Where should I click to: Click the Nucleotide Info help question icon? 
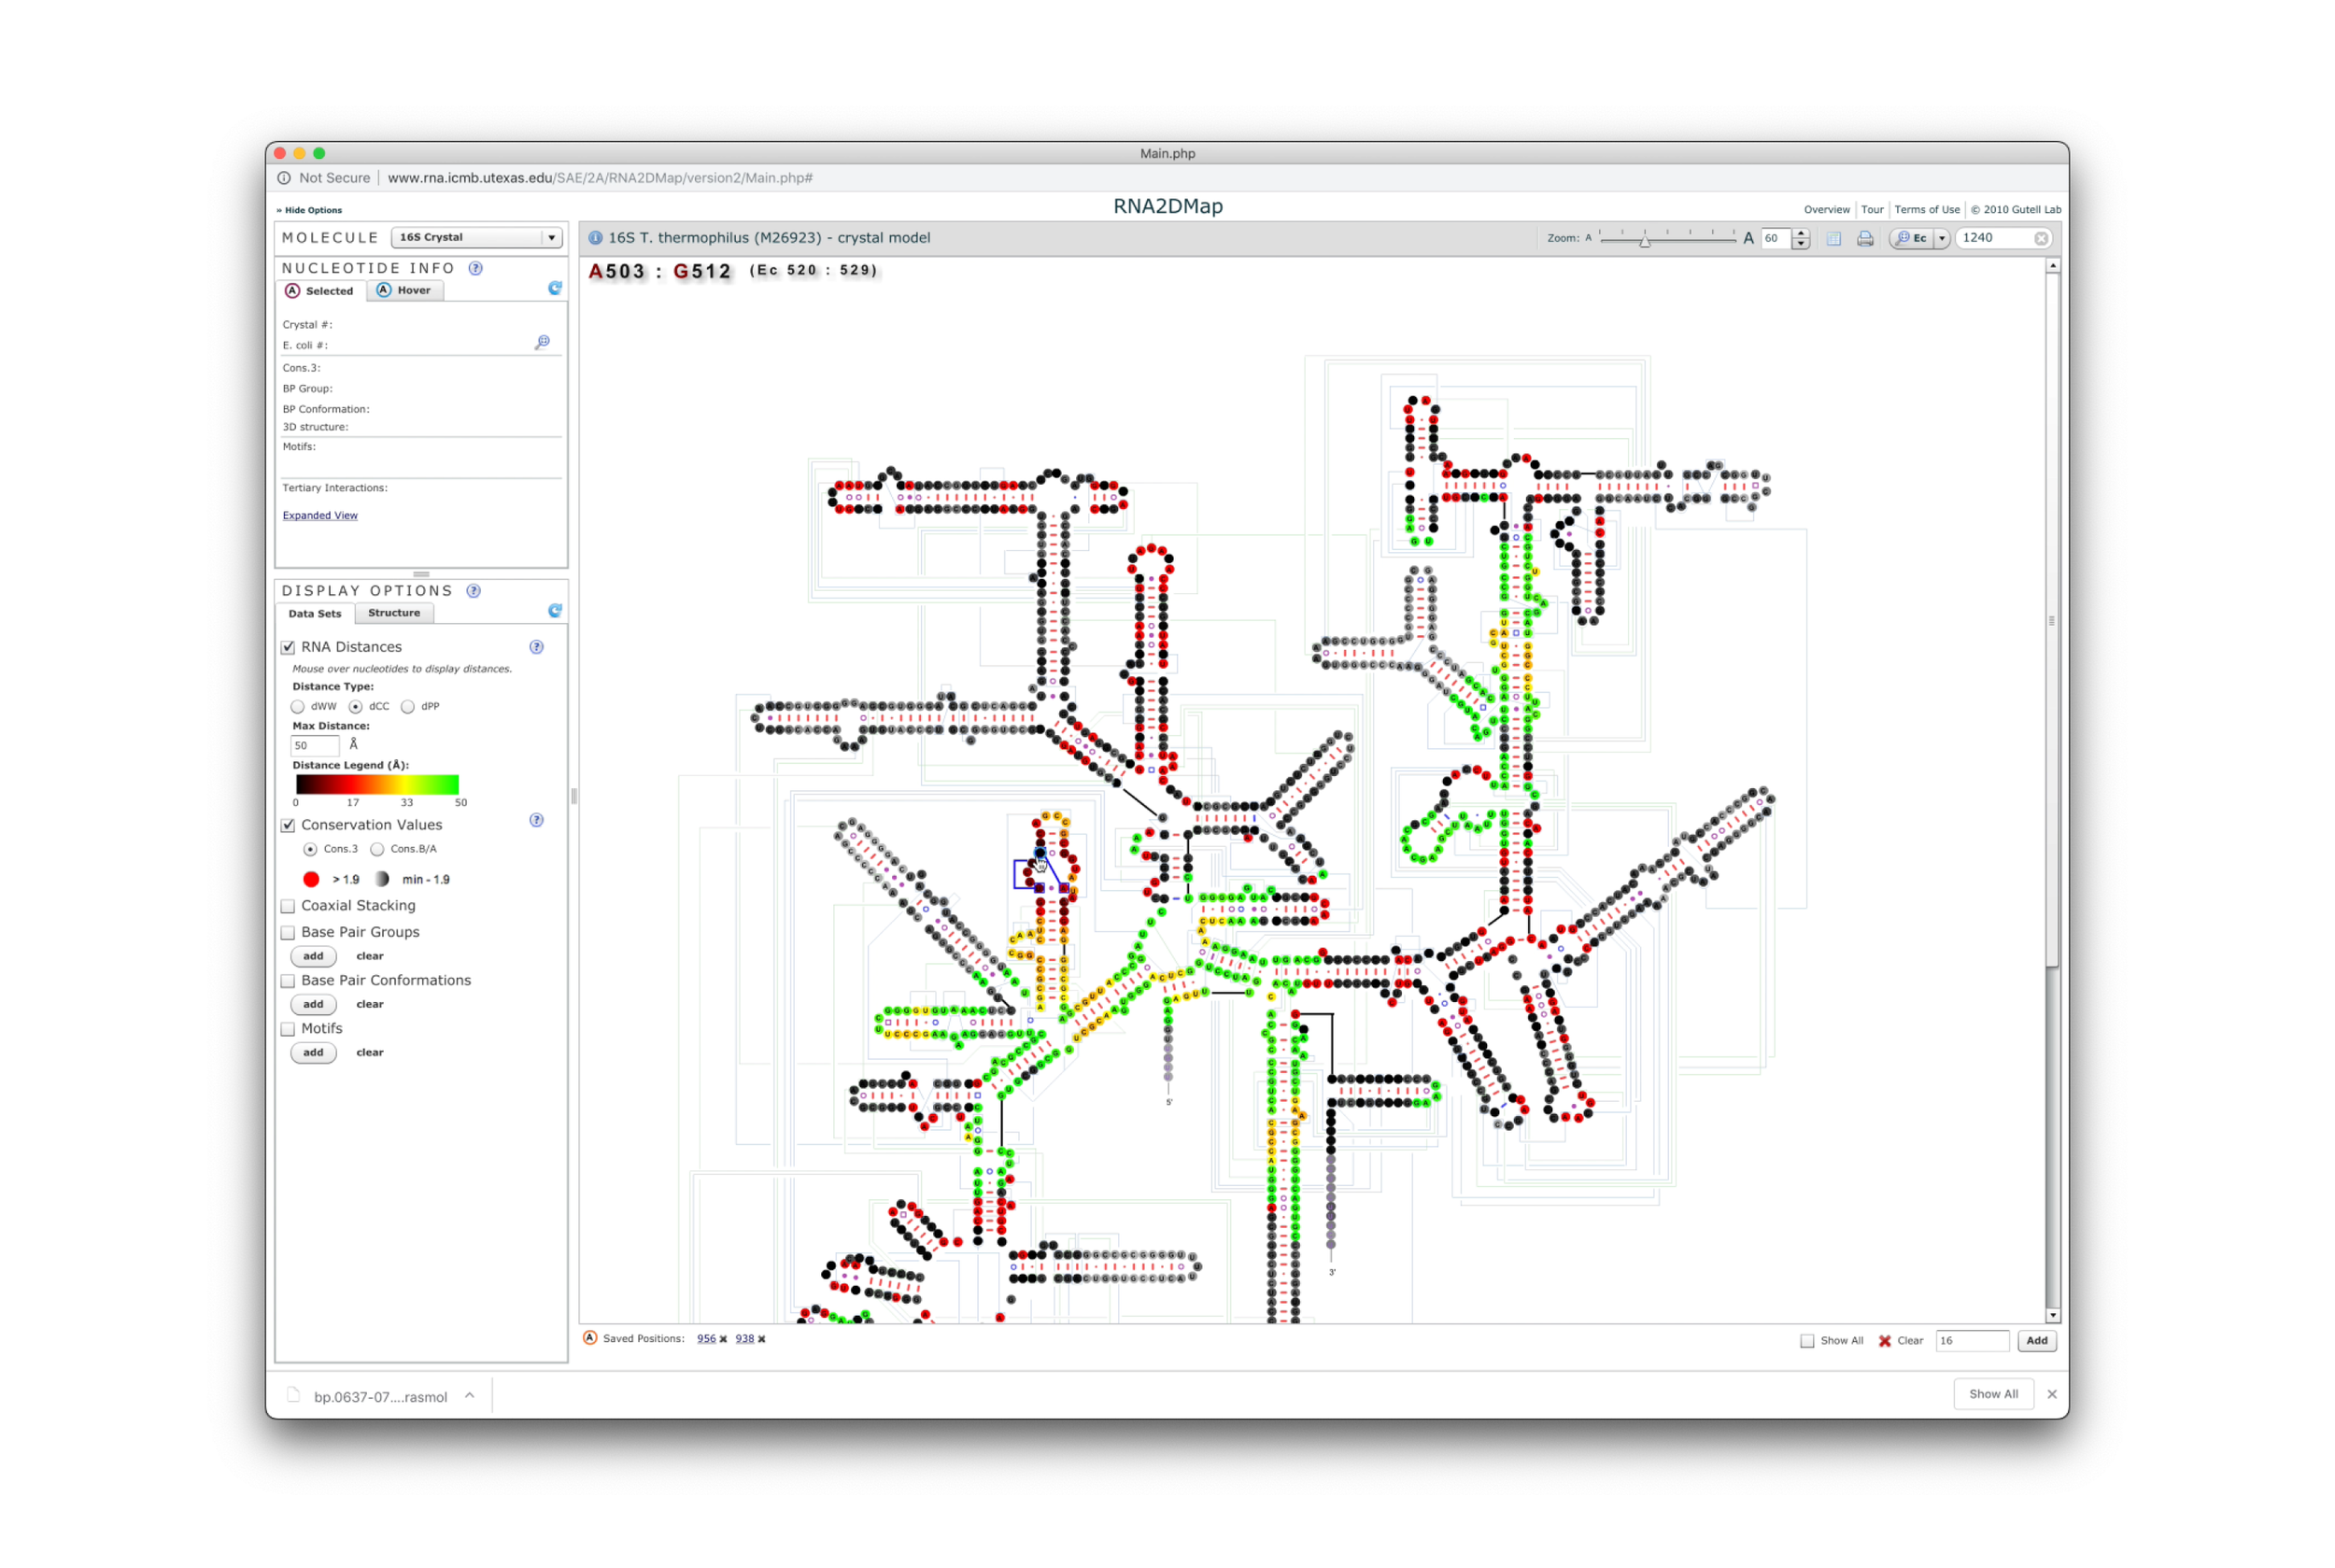pyautogui.click(x=476, y=268)
